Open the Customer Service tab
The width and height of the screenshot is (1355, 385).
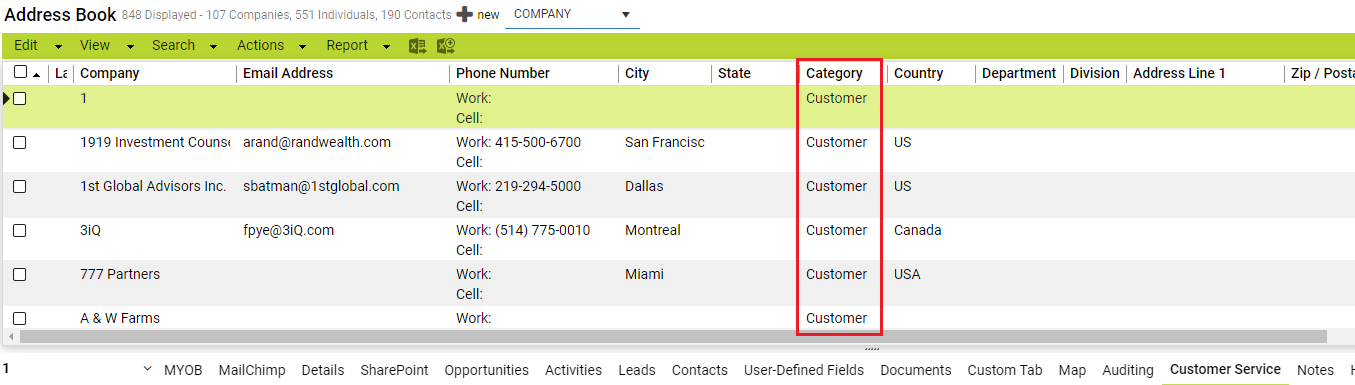tap(1225, 369)
